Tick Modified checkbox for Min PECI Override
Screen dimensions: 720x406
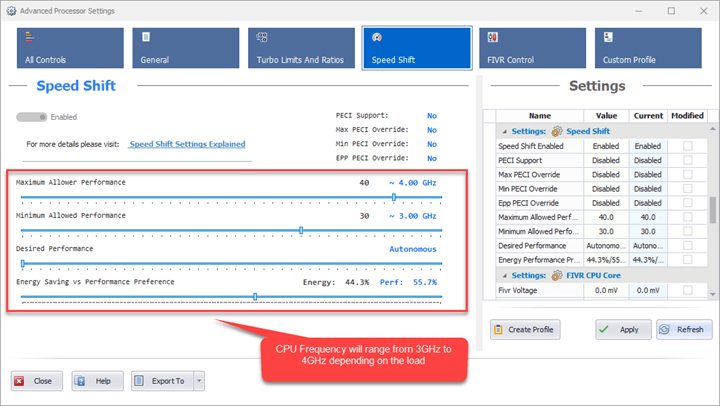tap(687, 188)
